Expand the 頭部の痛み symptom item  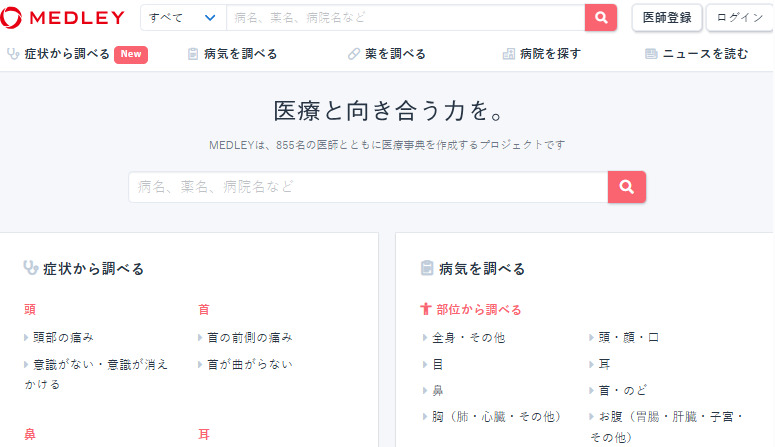pos(27,337)
